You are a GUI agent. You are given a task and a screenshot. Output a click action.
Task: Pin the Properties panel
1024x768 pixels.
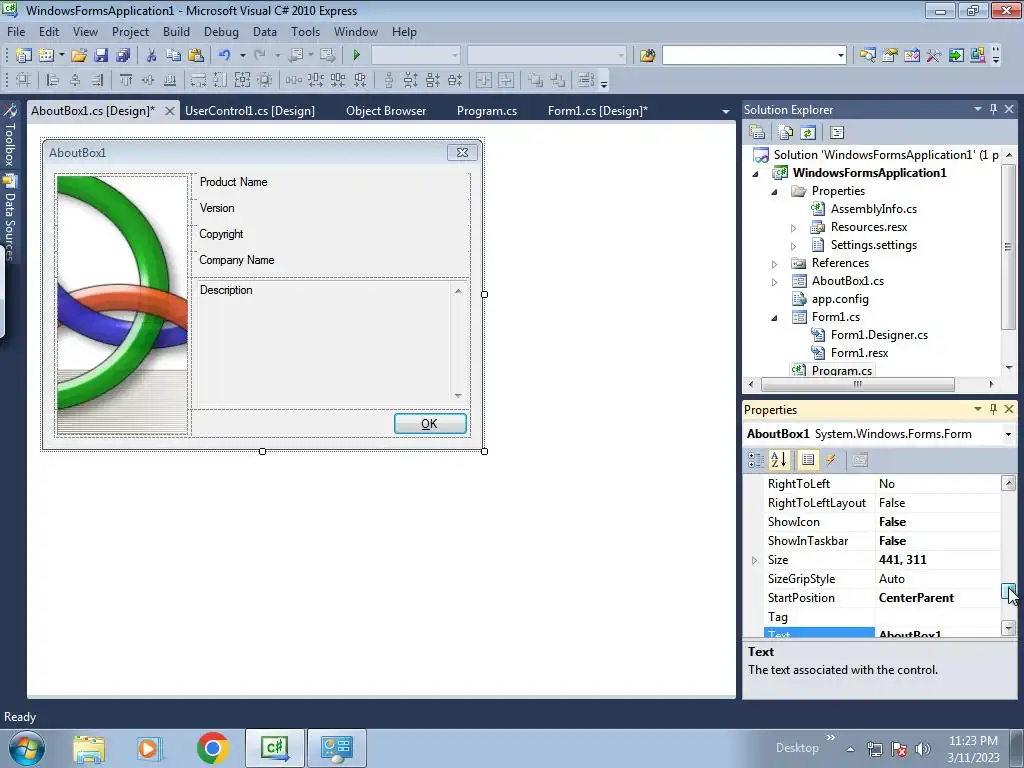click(x=993, y=409)
